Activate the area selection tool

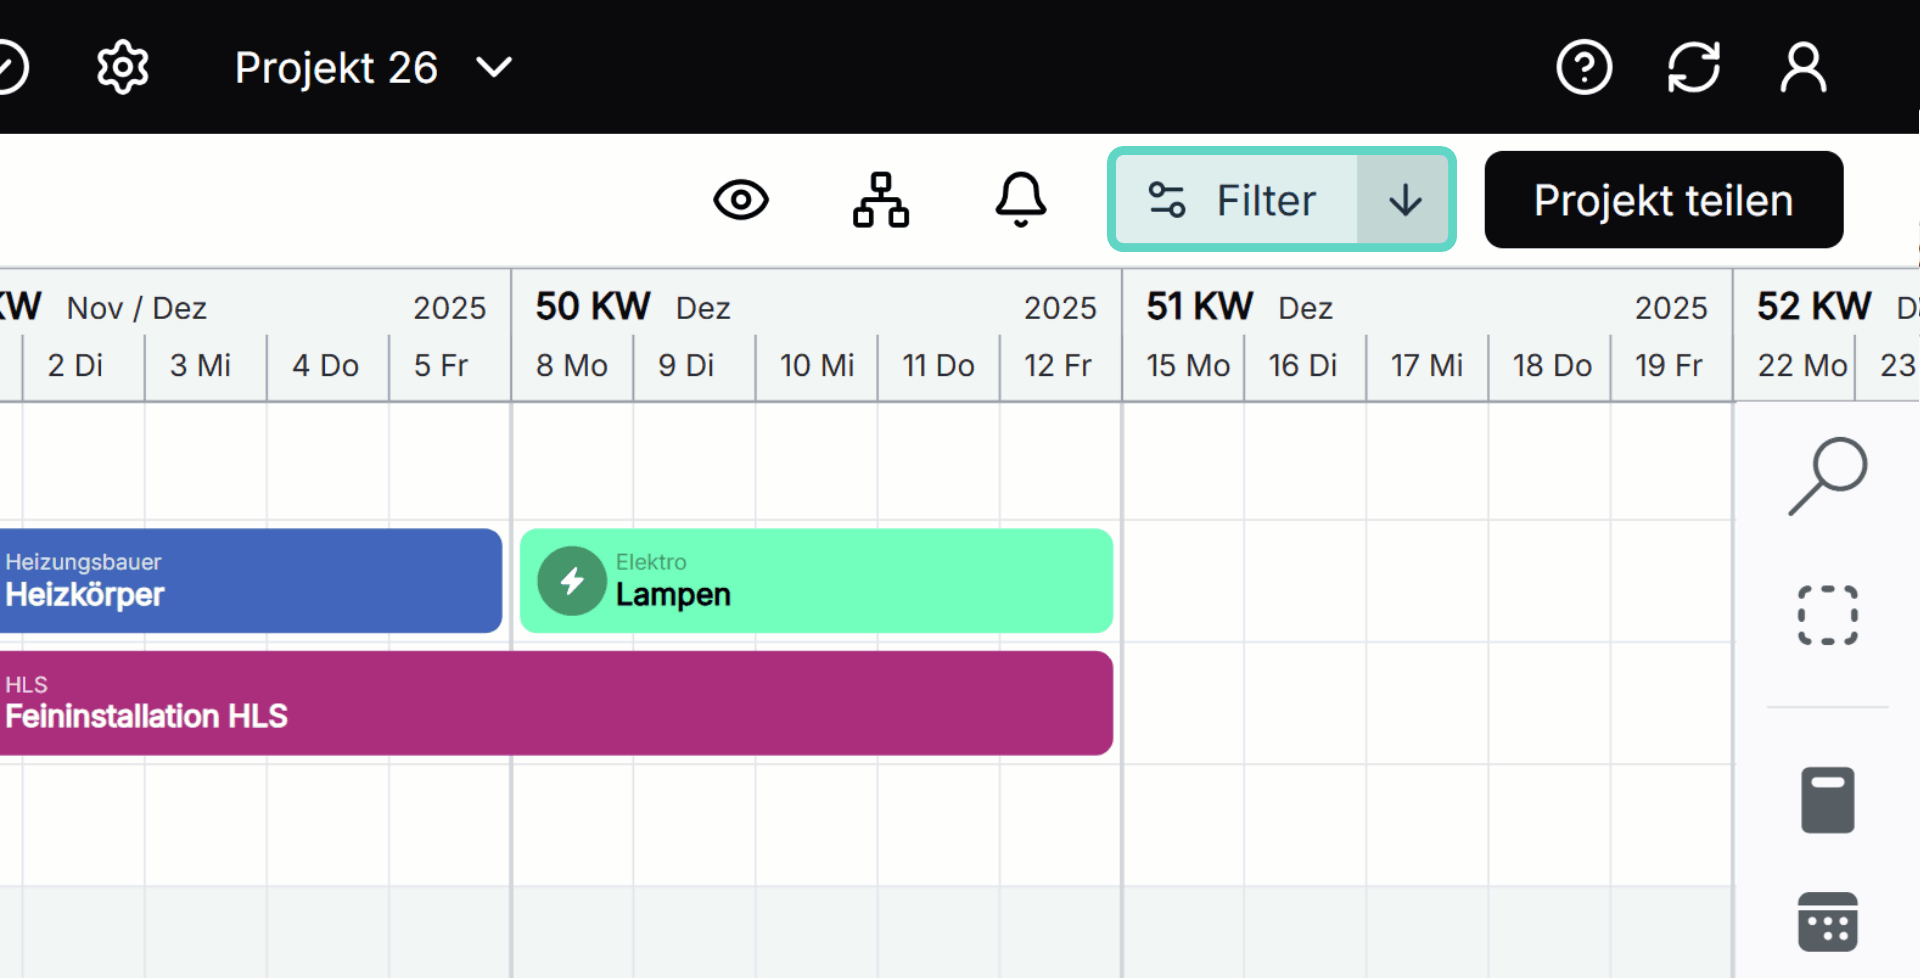(1827, 616)
